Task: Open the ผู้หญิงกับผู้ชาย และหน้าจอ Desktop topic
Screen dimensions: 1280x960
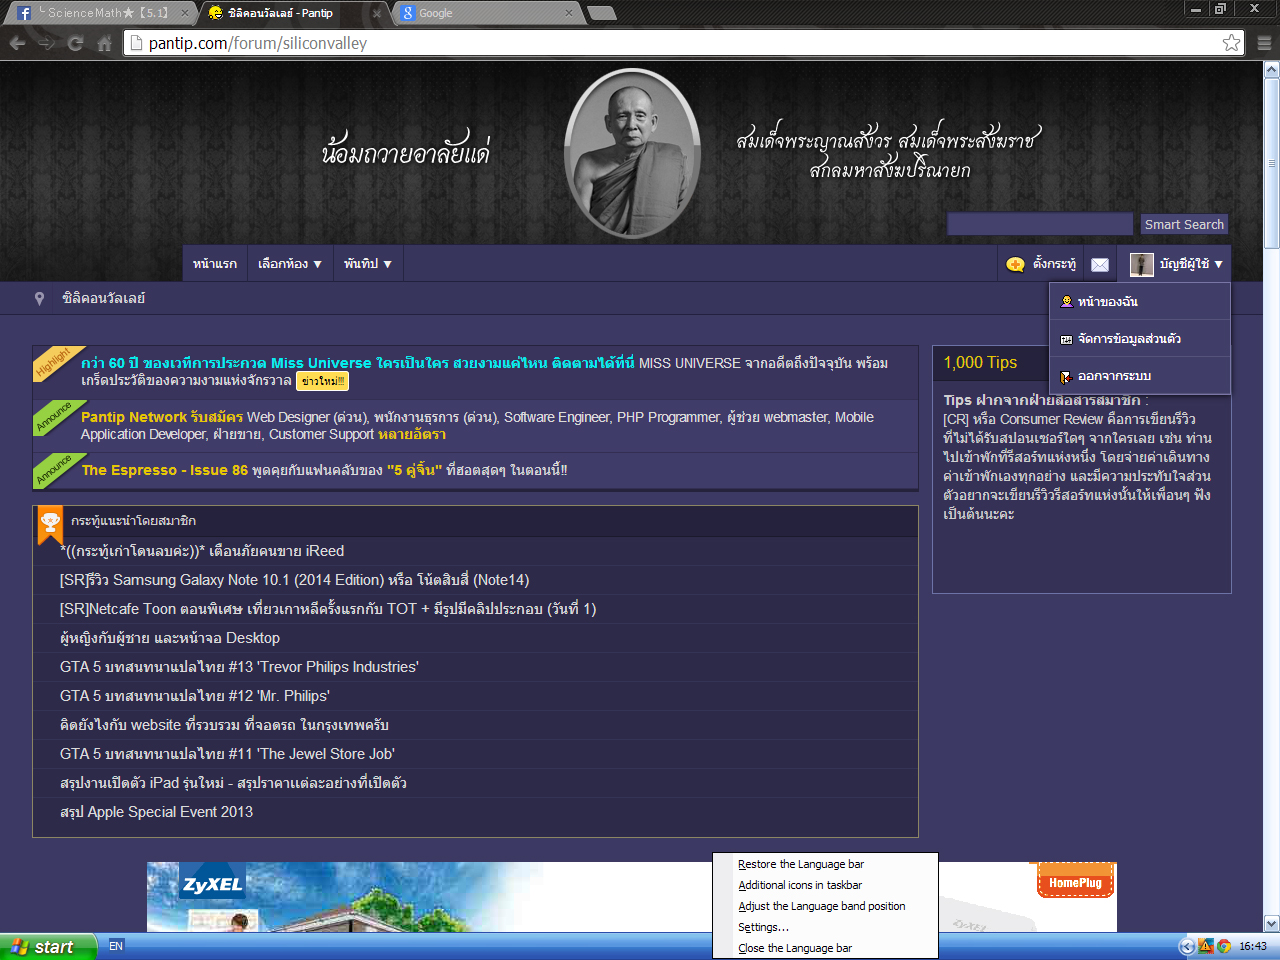Action: [x=170, y=638]
